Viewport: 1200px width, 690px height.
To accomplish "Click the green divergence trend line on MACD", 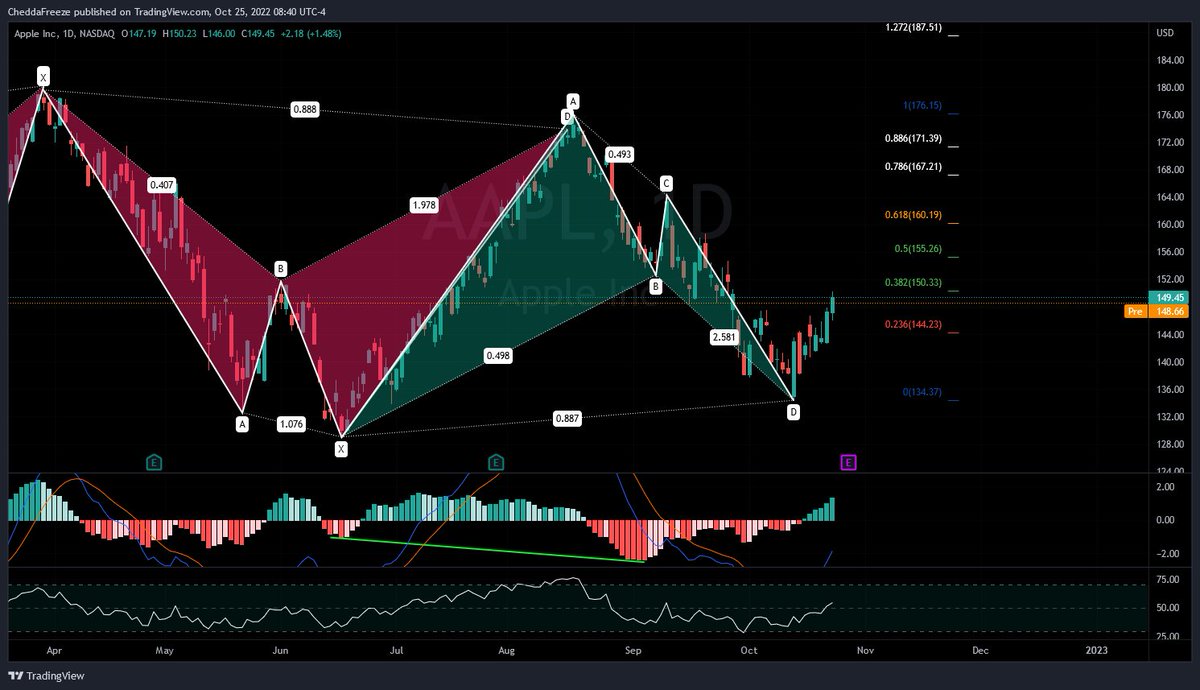I will pyautogui.click(x=487, y=549).
